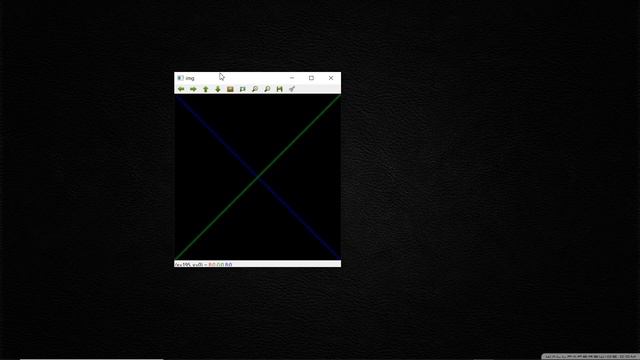Zoom out using second magnifier icon
The image size is (640, 360).
pyautogui.click(x=267, y=89)
